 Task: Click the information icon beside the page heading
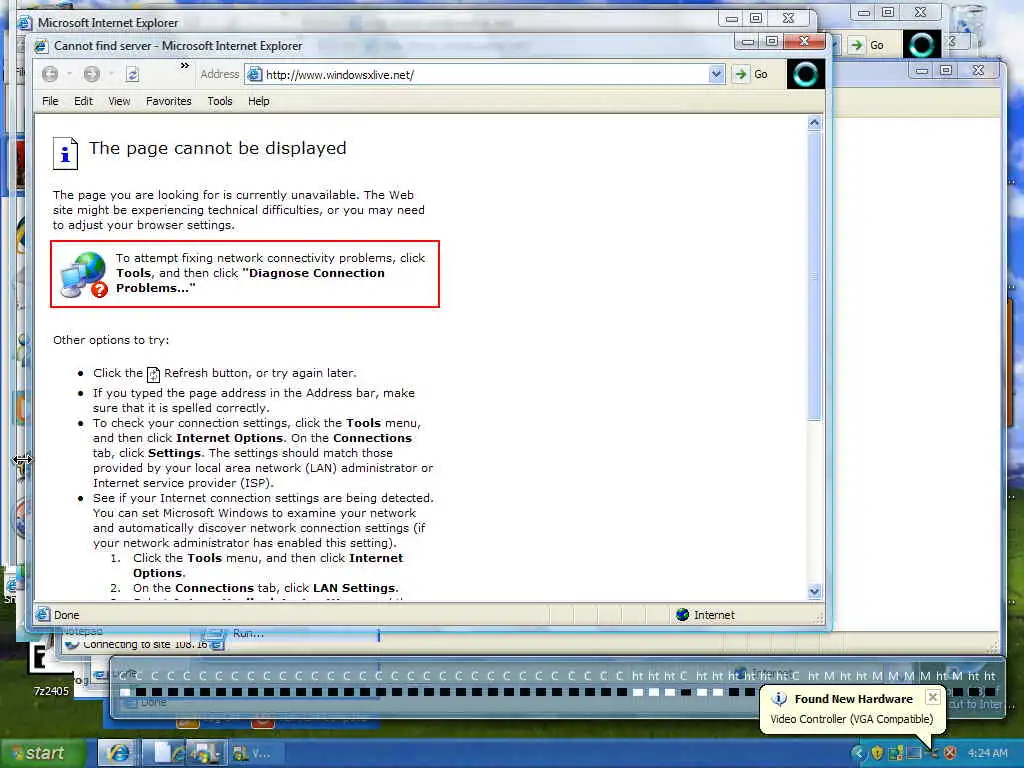point(65,153)
